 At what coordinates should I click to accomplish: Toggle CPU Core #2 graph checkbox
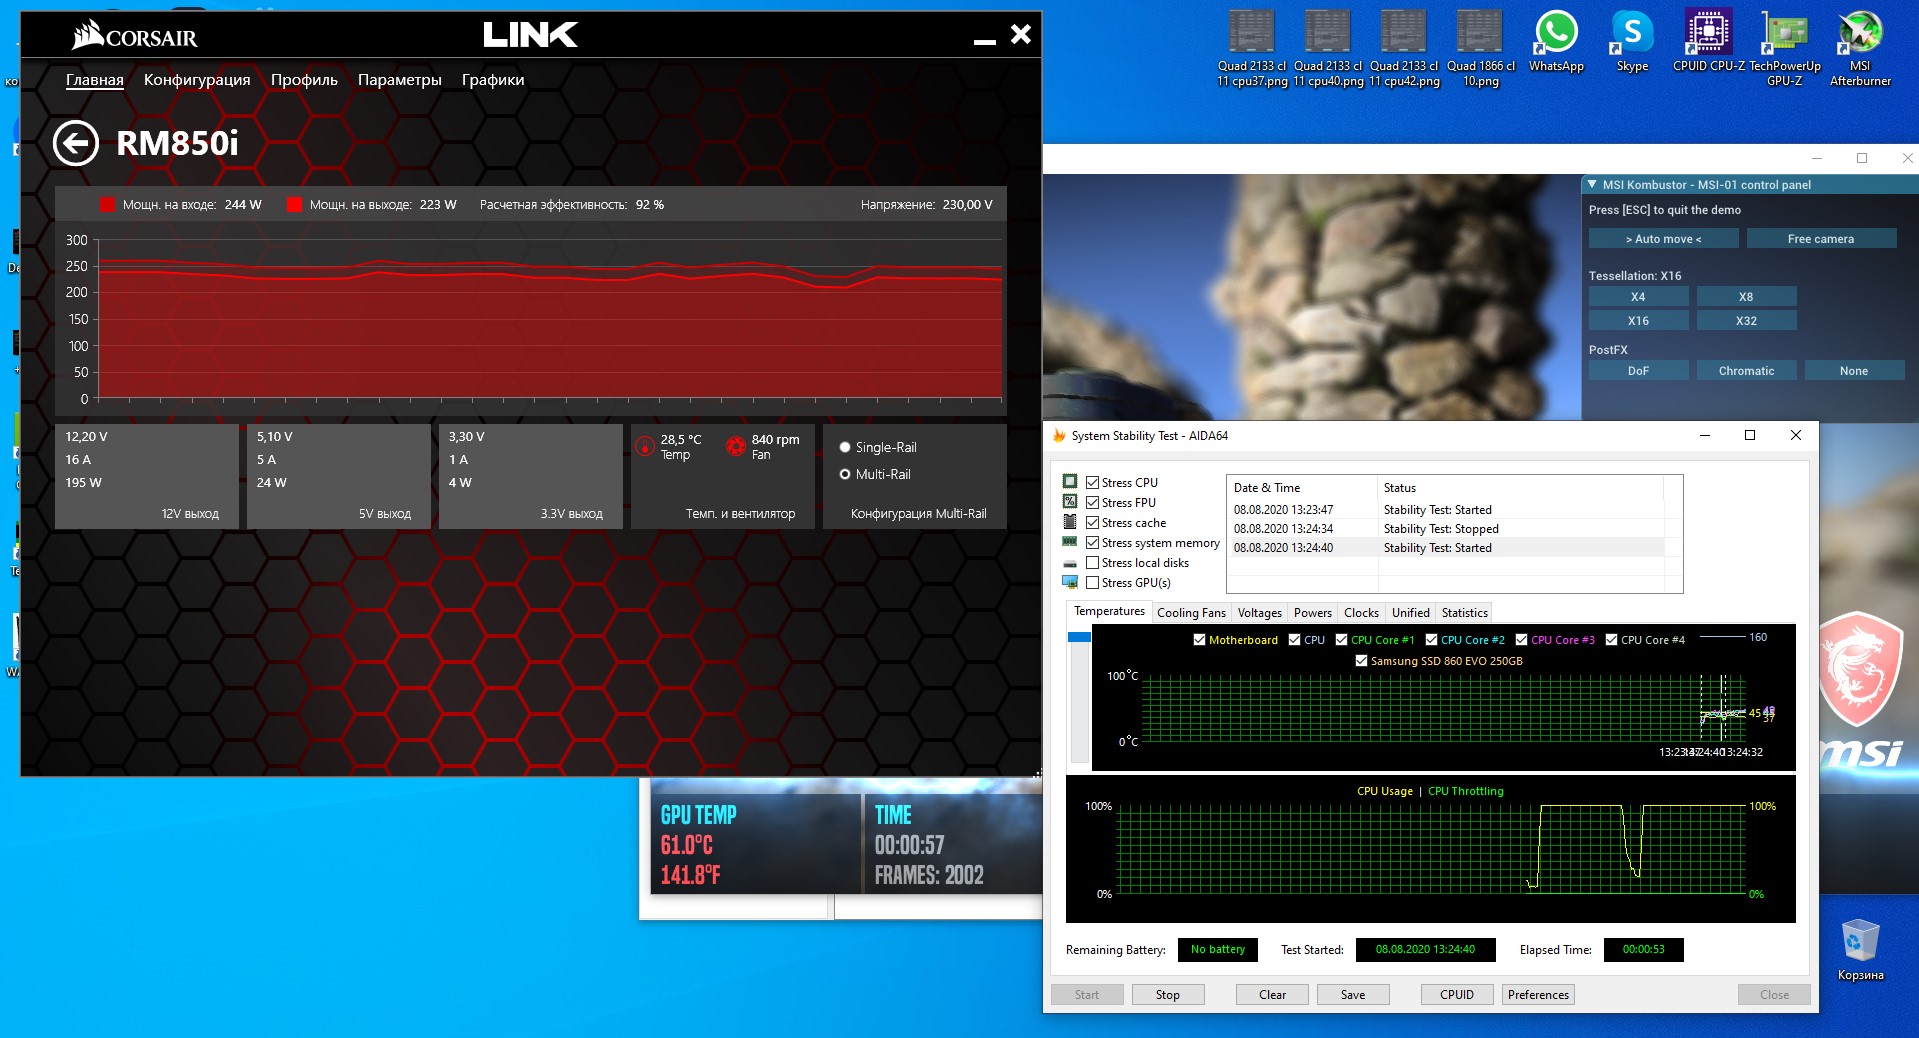(x=1431, y=640)
